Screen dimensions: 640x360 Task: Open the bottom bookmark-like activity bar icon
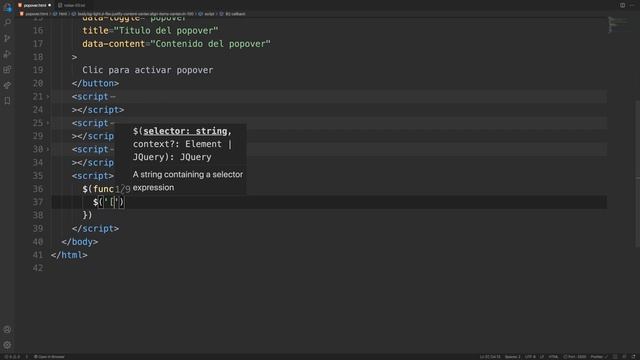point(7,101)
